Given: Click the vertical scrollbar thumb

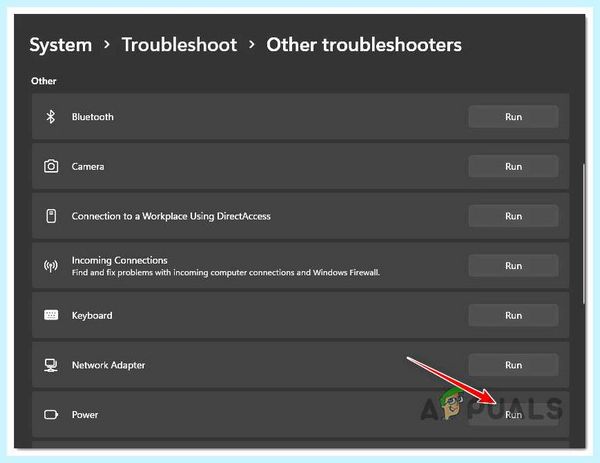Looking at the screenshot, I should 584,234.
